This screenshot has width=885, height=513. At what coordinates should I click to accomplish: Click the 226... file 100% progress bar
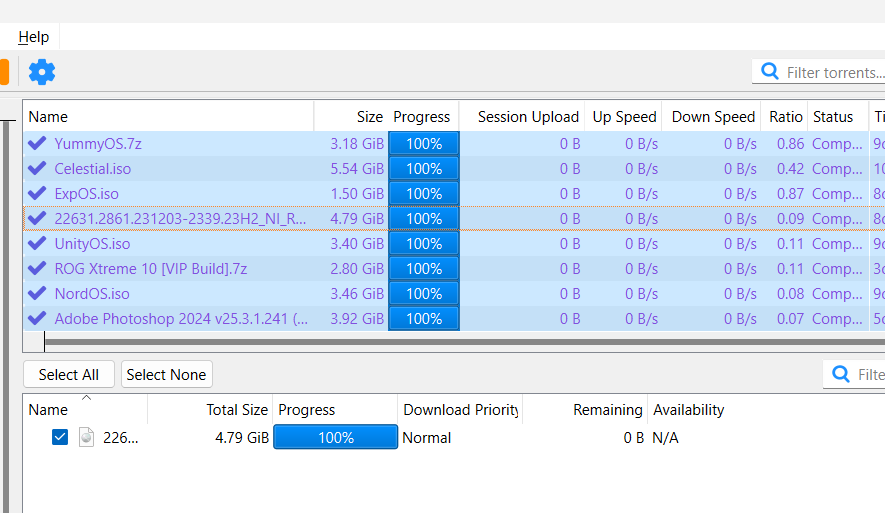[335, 437]
